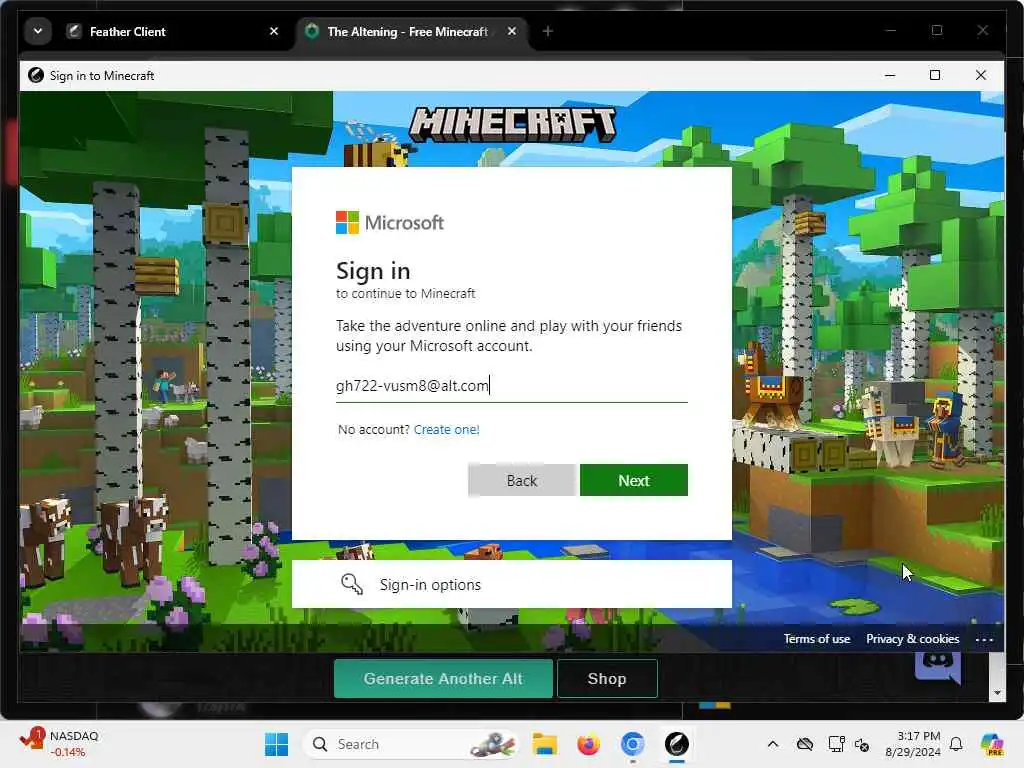Click the cloud sync tray icon
Screen dimensions: 1024x768
pyautogui.click(x=805, y=744)
